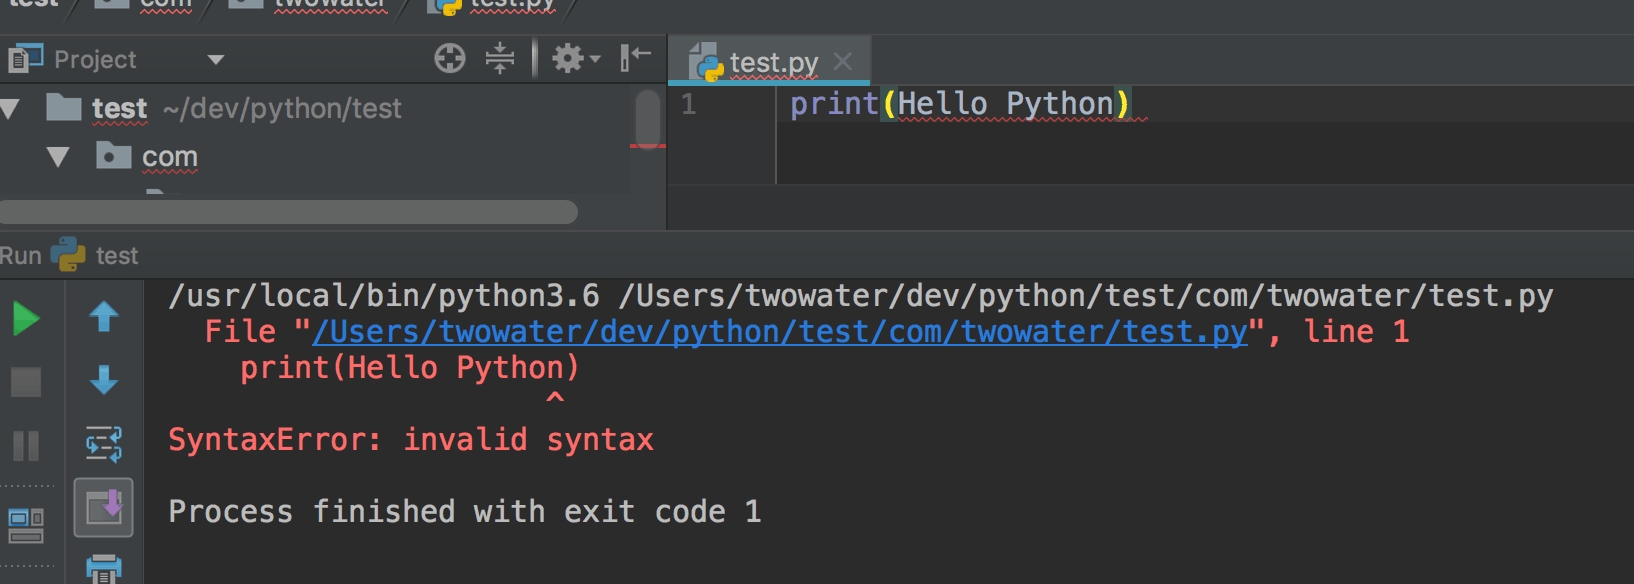This screenshot has height=584, width=1634.
Task: Click the restore layout icon in Run panel
Action: click(26, 524)
